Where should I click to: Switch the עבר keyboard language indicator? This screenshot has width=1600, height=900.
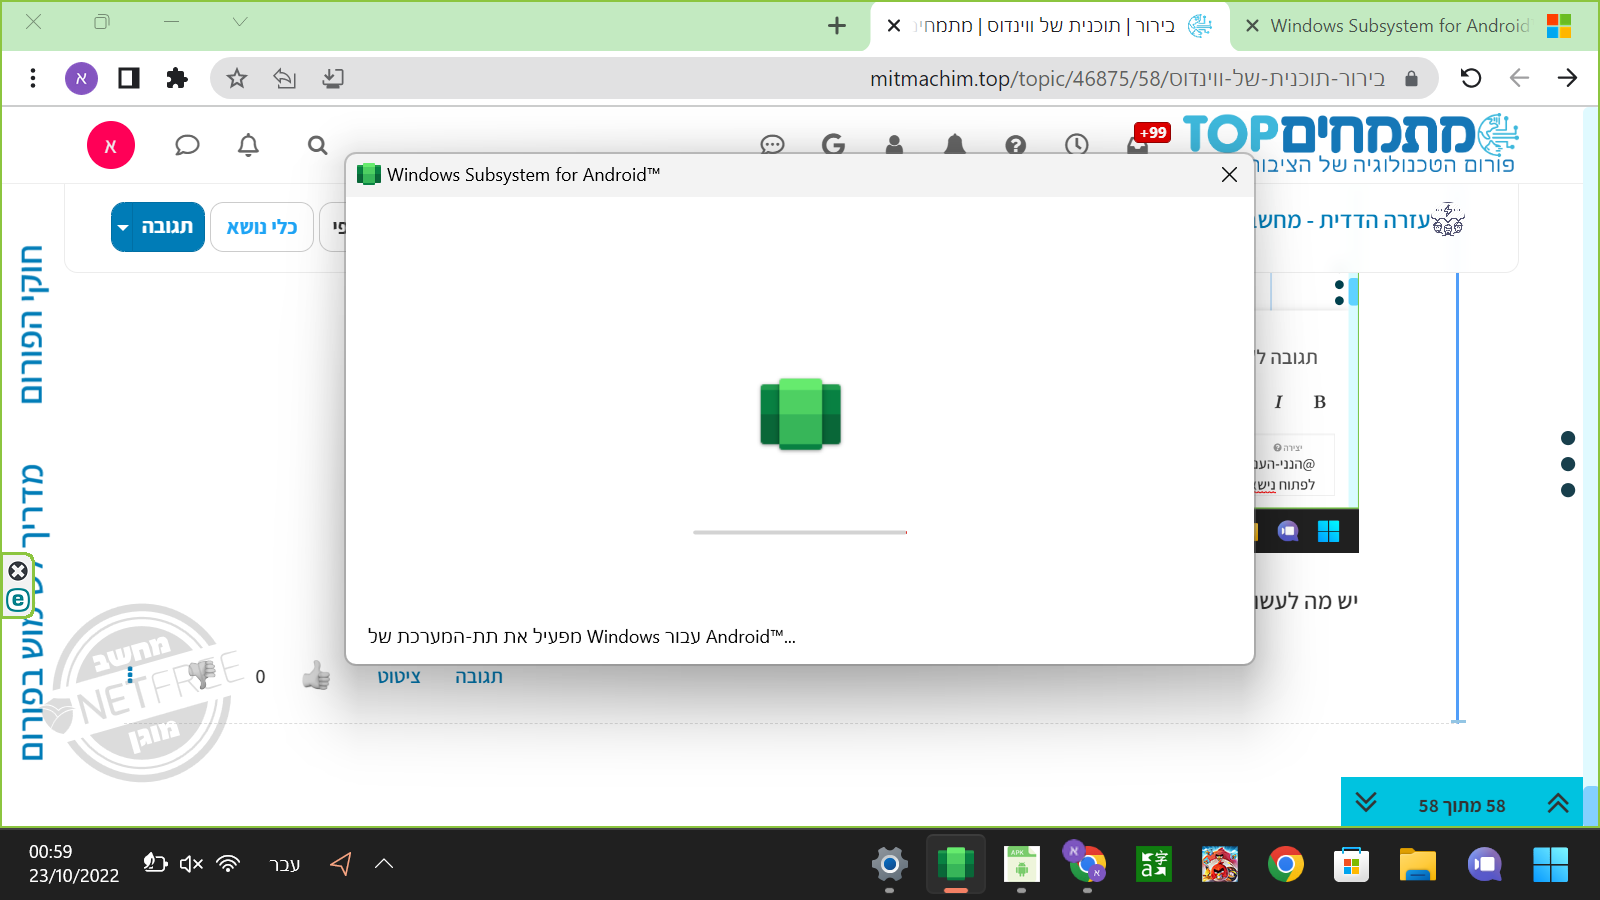click(285, 864)
